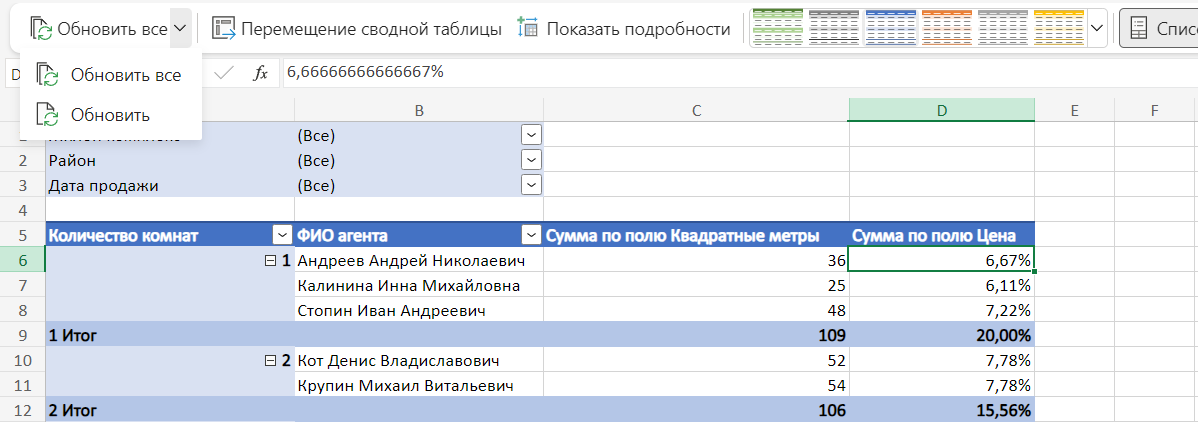The image size is (1198, 422).
Task: Apply the green PivotTable style
Action: 776,29
